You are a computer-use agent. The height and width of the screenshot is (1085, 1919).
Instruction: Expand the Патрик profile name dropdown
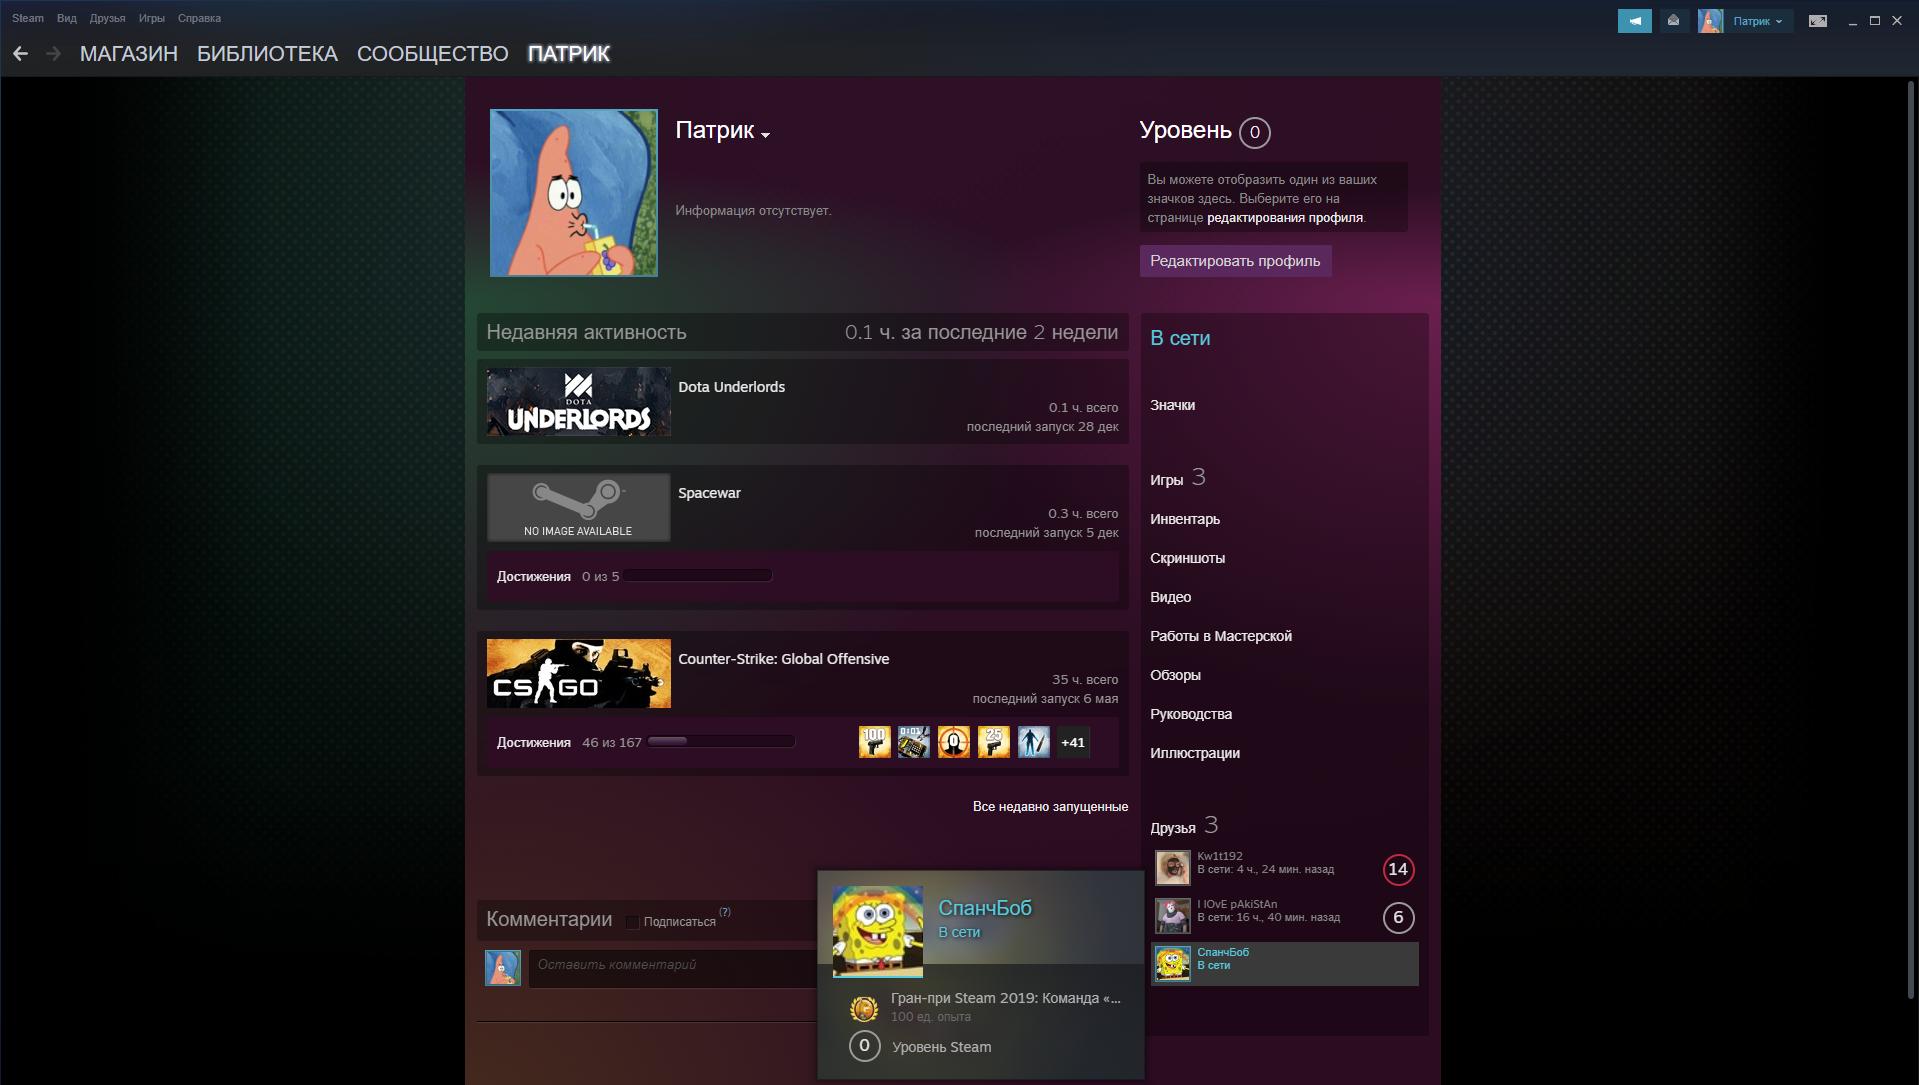point(765,135)
